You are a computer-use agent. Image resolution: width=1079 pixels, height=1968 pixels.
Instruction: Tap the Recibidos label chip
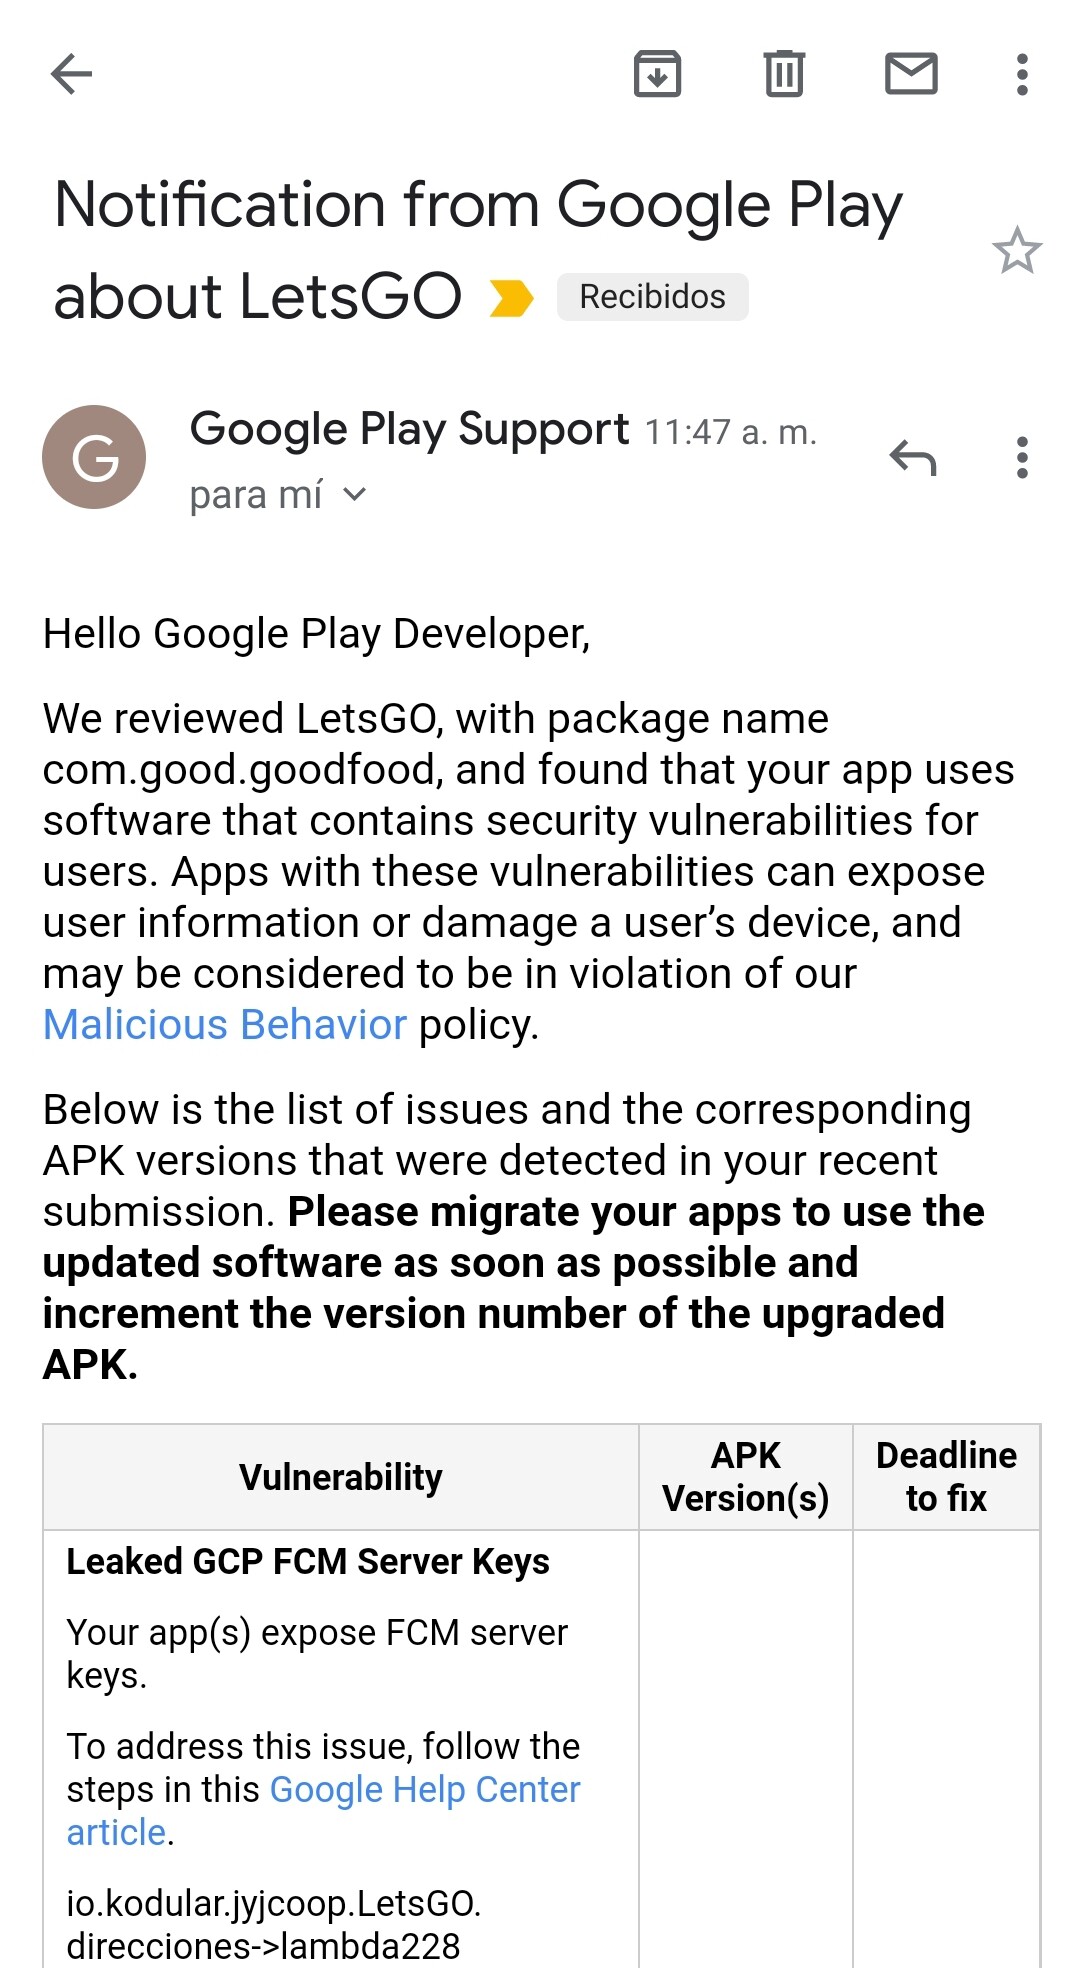tap(652, 297)
